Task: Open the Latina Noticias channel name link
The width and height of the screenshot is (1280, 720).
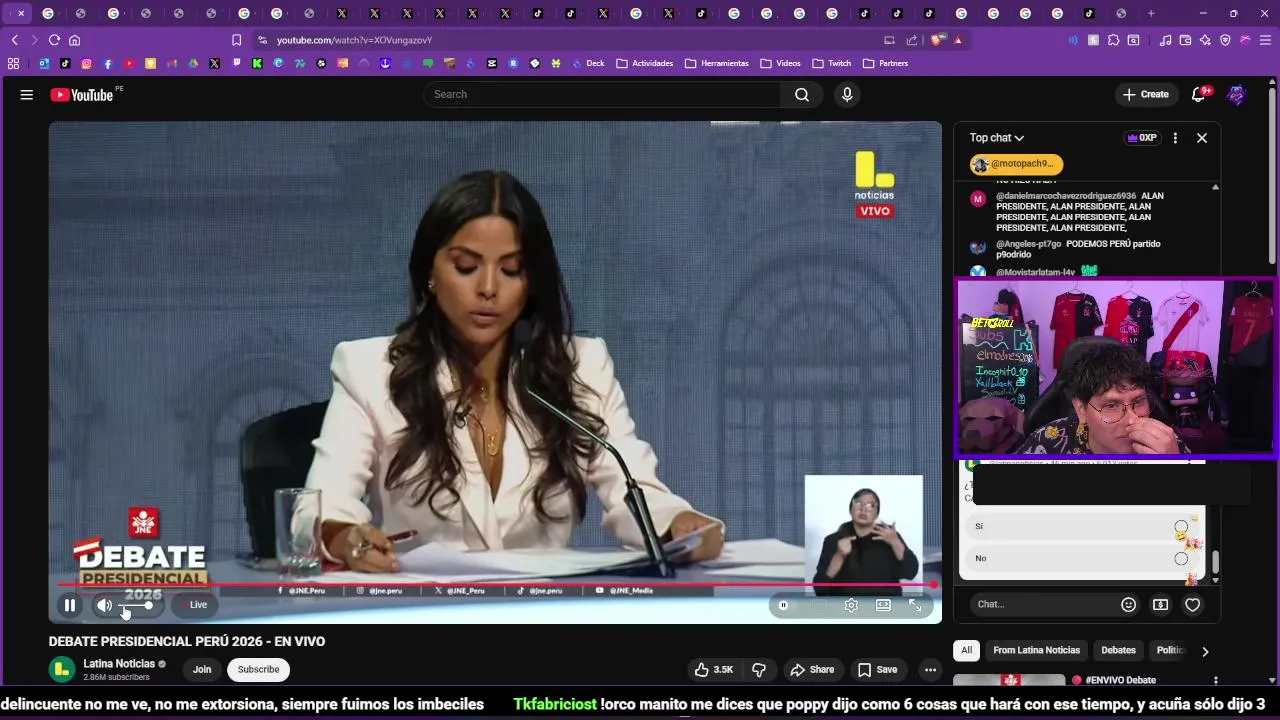Action: point(119,664)
